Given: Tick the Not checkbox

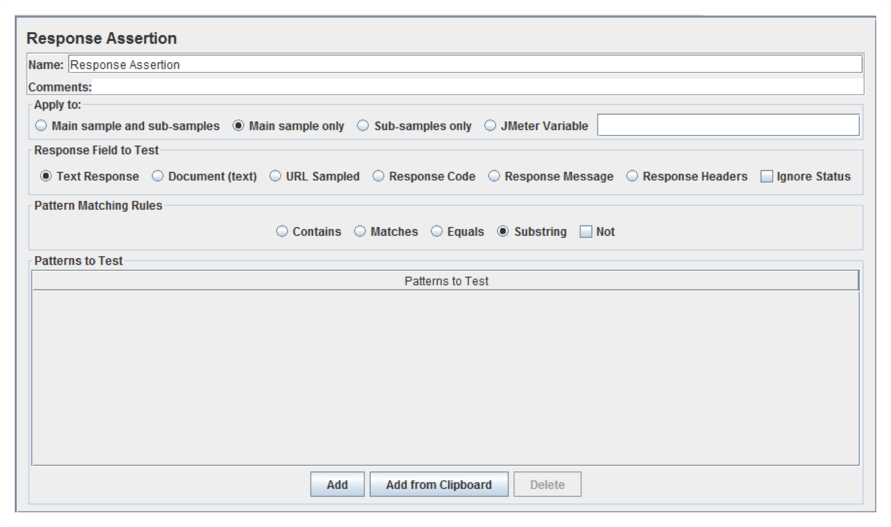Looking at the screenshot, I should (x=586, y=231).
